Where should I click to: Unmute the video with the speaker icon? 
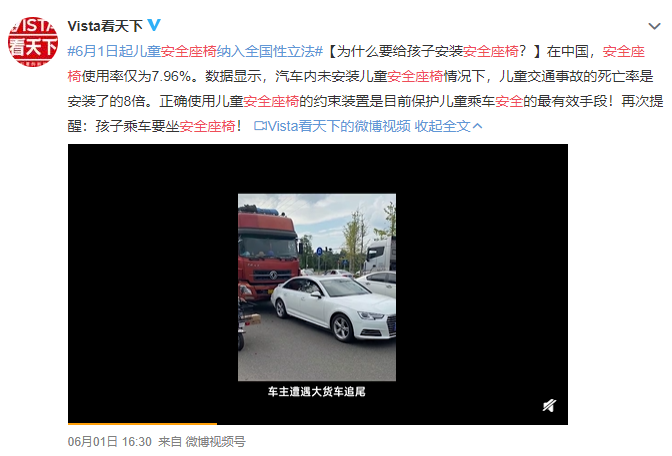(x=549, y=405)
